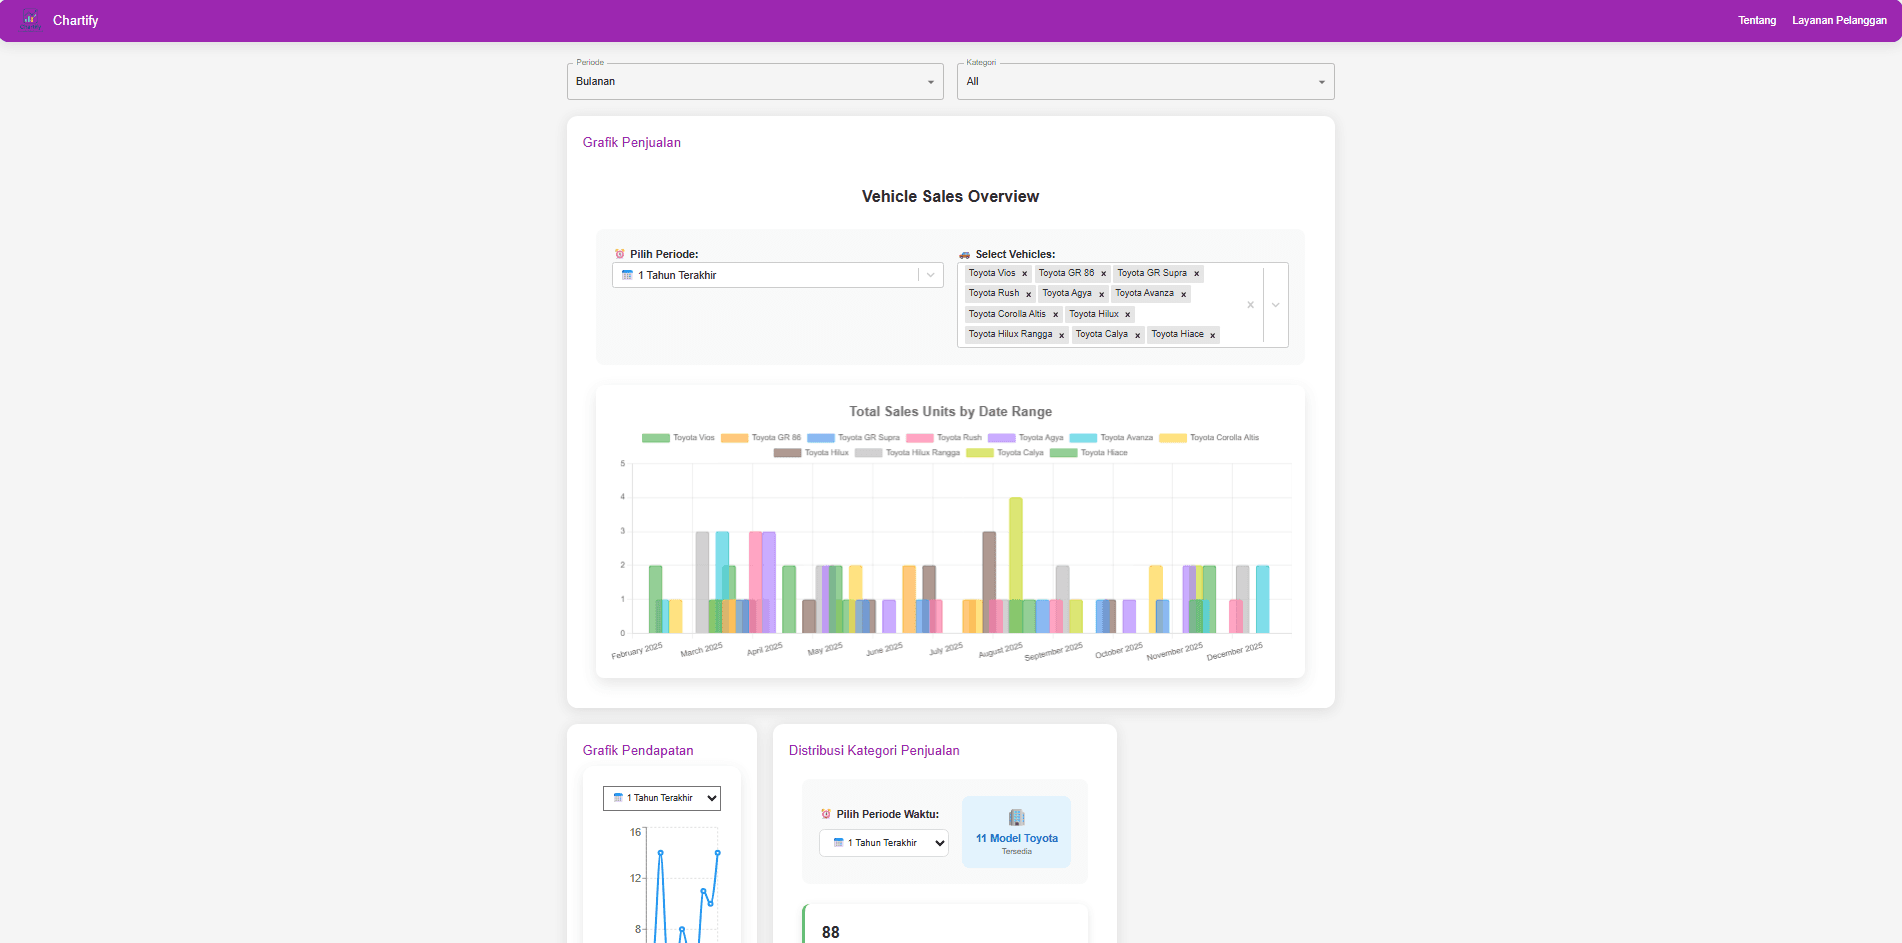The height and width of the screenshot is (943, 1902).
Task: Remove the Toyota Avanza chip
Action: (1183, 294)
